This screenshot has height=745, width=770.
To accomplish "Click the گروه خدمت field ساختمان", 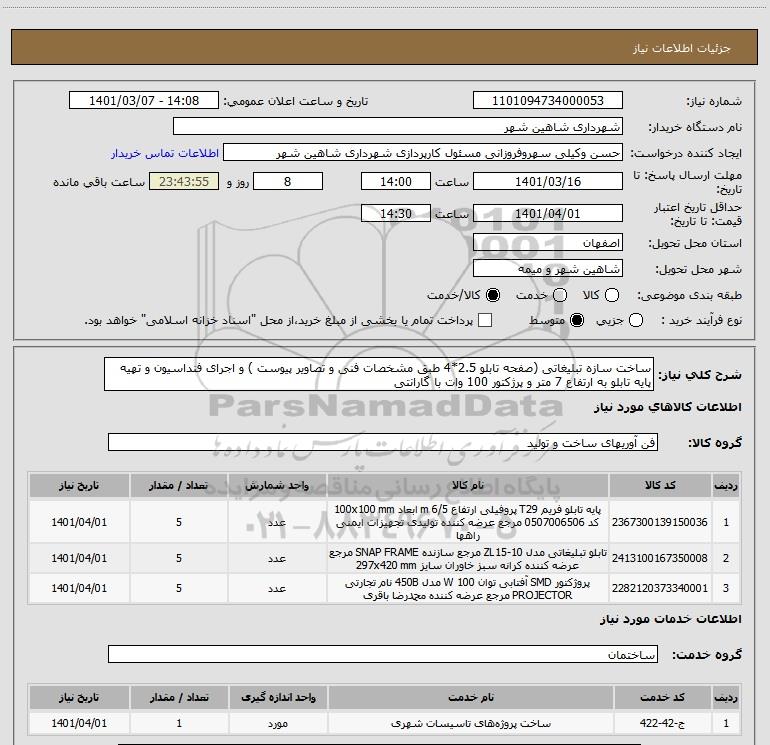I will click(x=383, y=654).
